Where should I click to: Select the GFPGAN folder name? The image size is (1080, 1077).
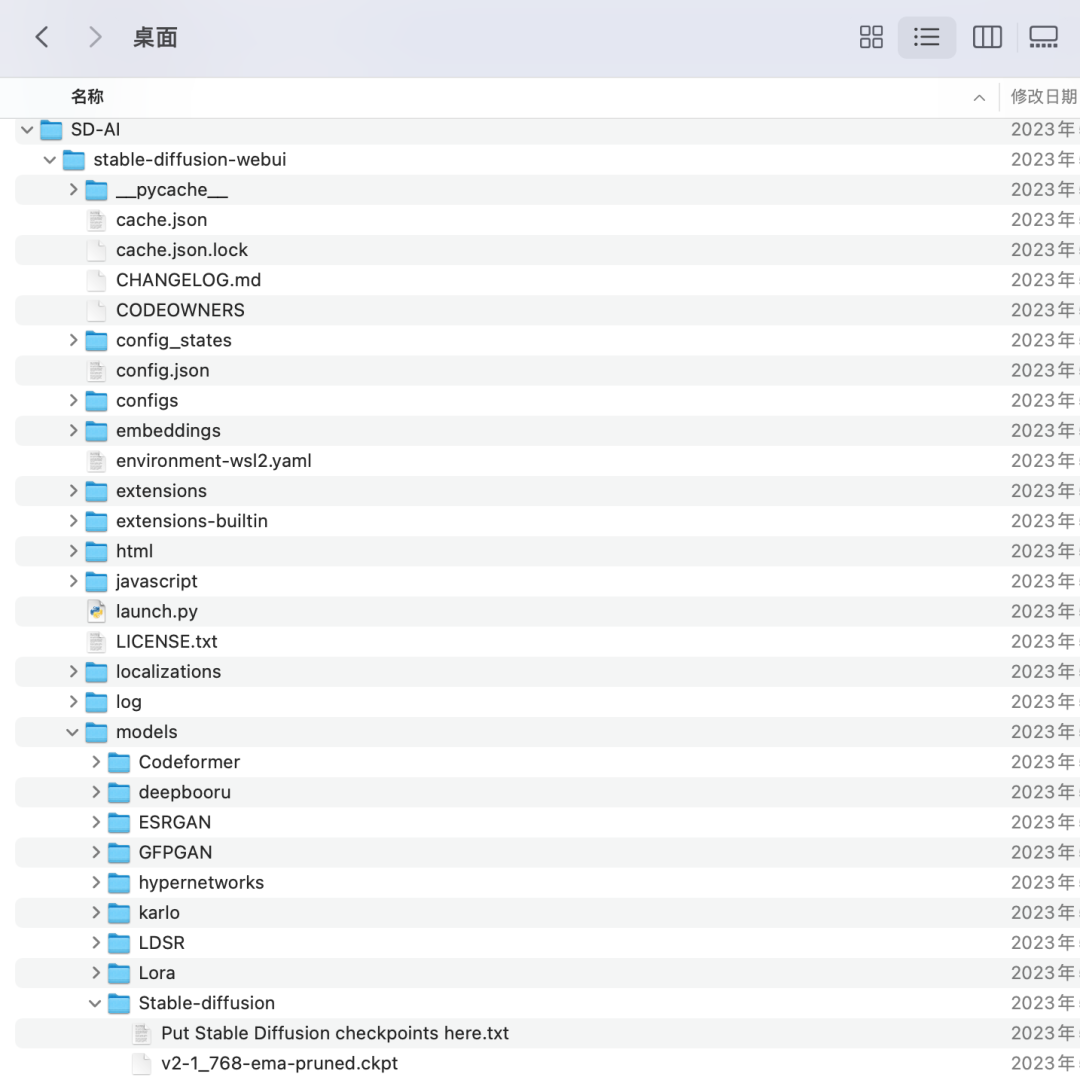pos(176,853)
